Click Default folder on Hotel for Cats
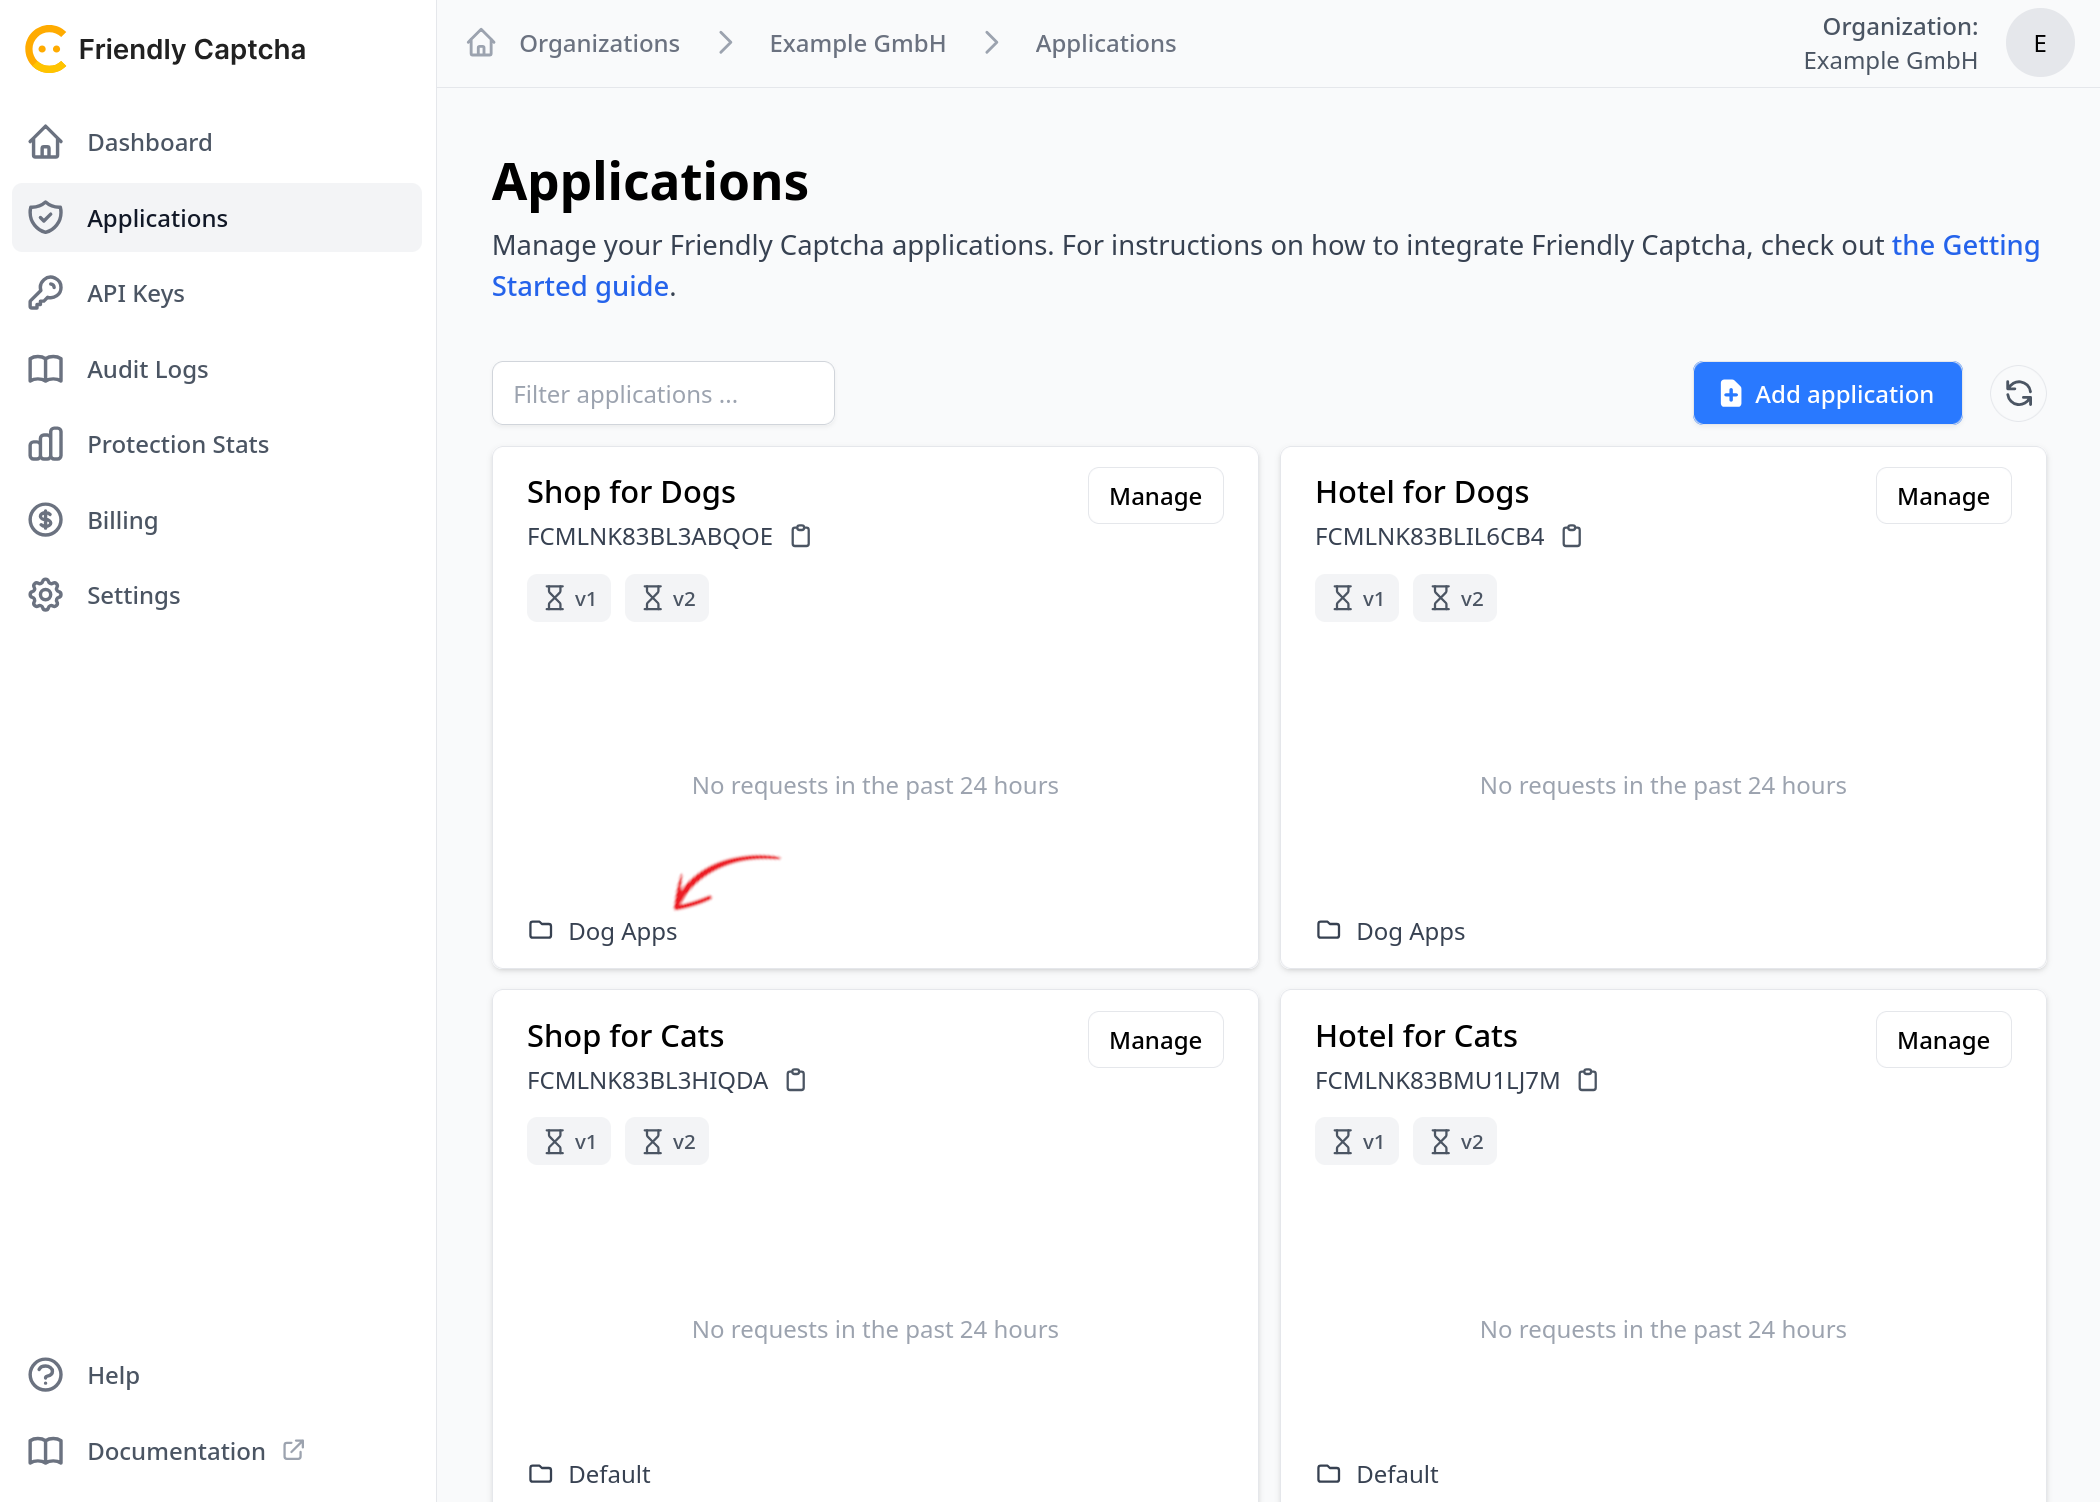The height and width of the screenshot is (1502, 2100). (1377, 1474)
